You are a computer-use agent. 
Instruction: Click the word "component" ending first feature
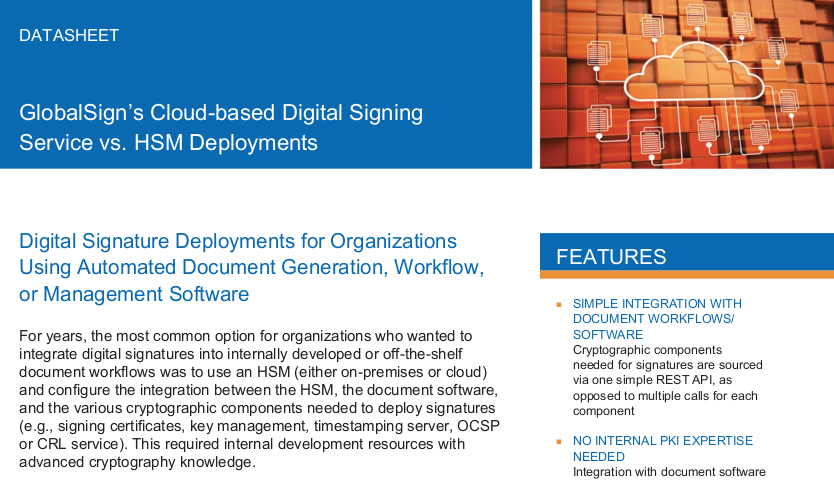tap(604, 411)
